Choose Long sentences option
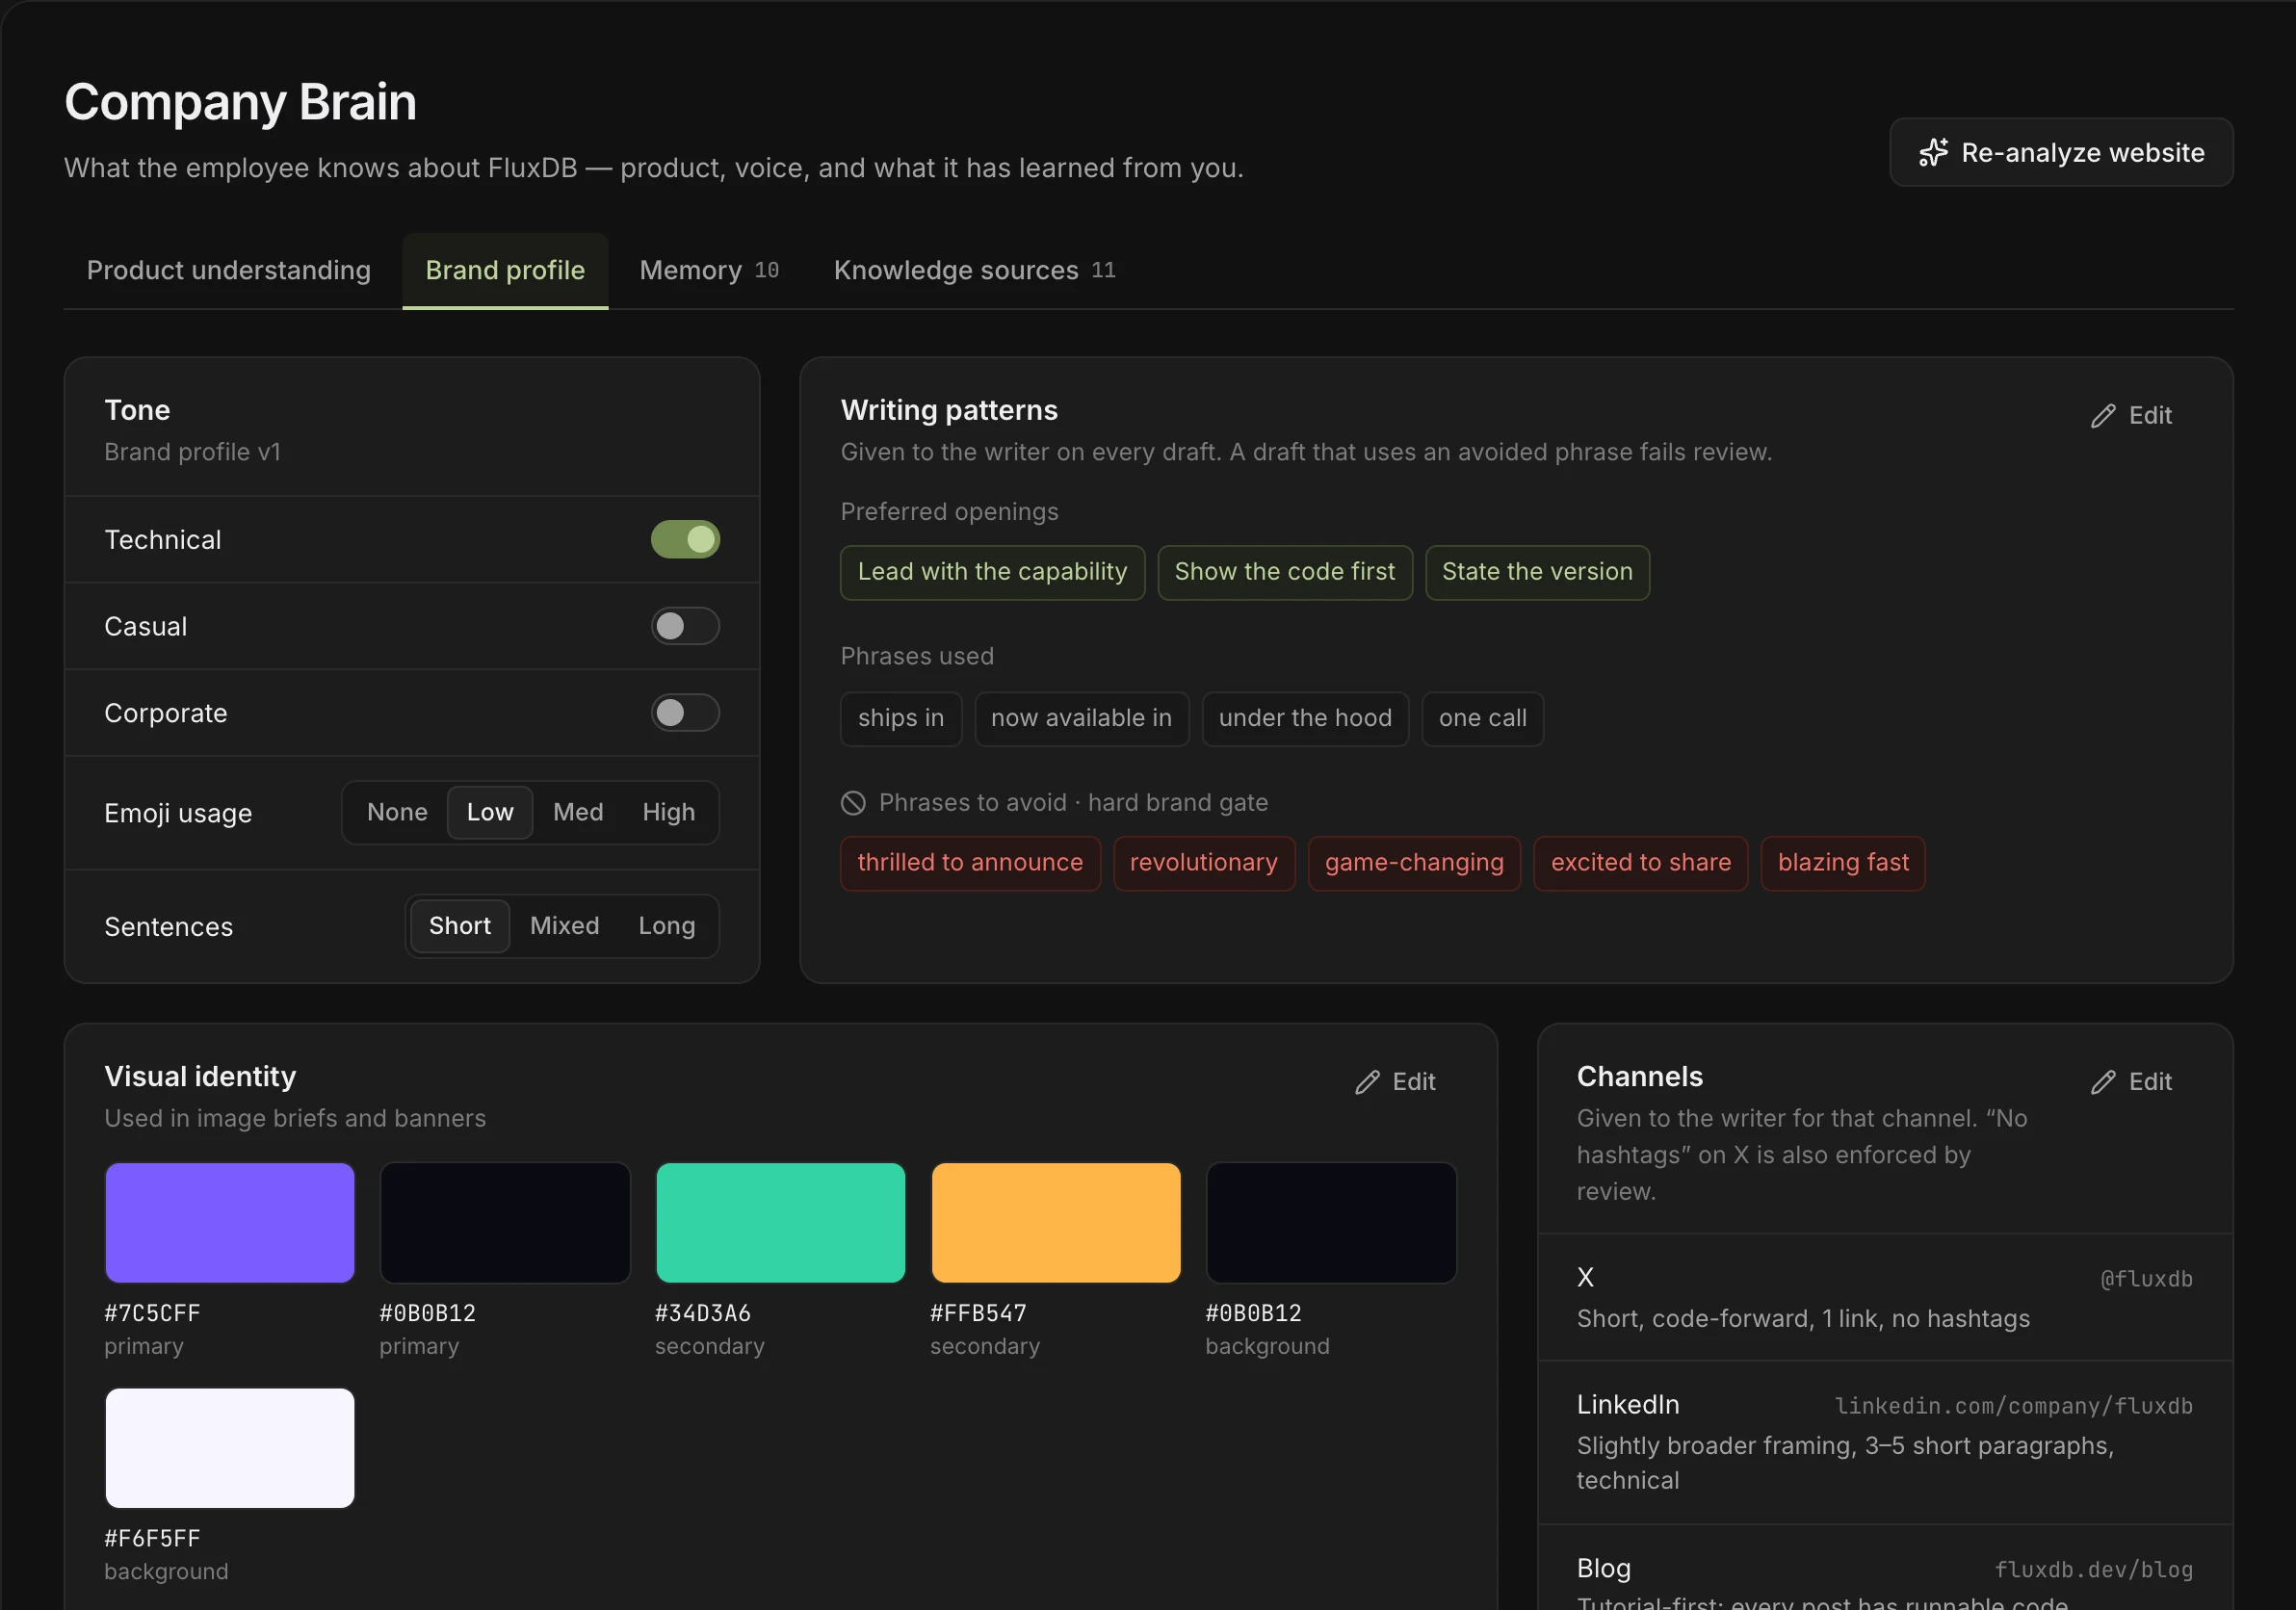The image size is (2296, 1610). pyautogui.click(x=666, y=926)
